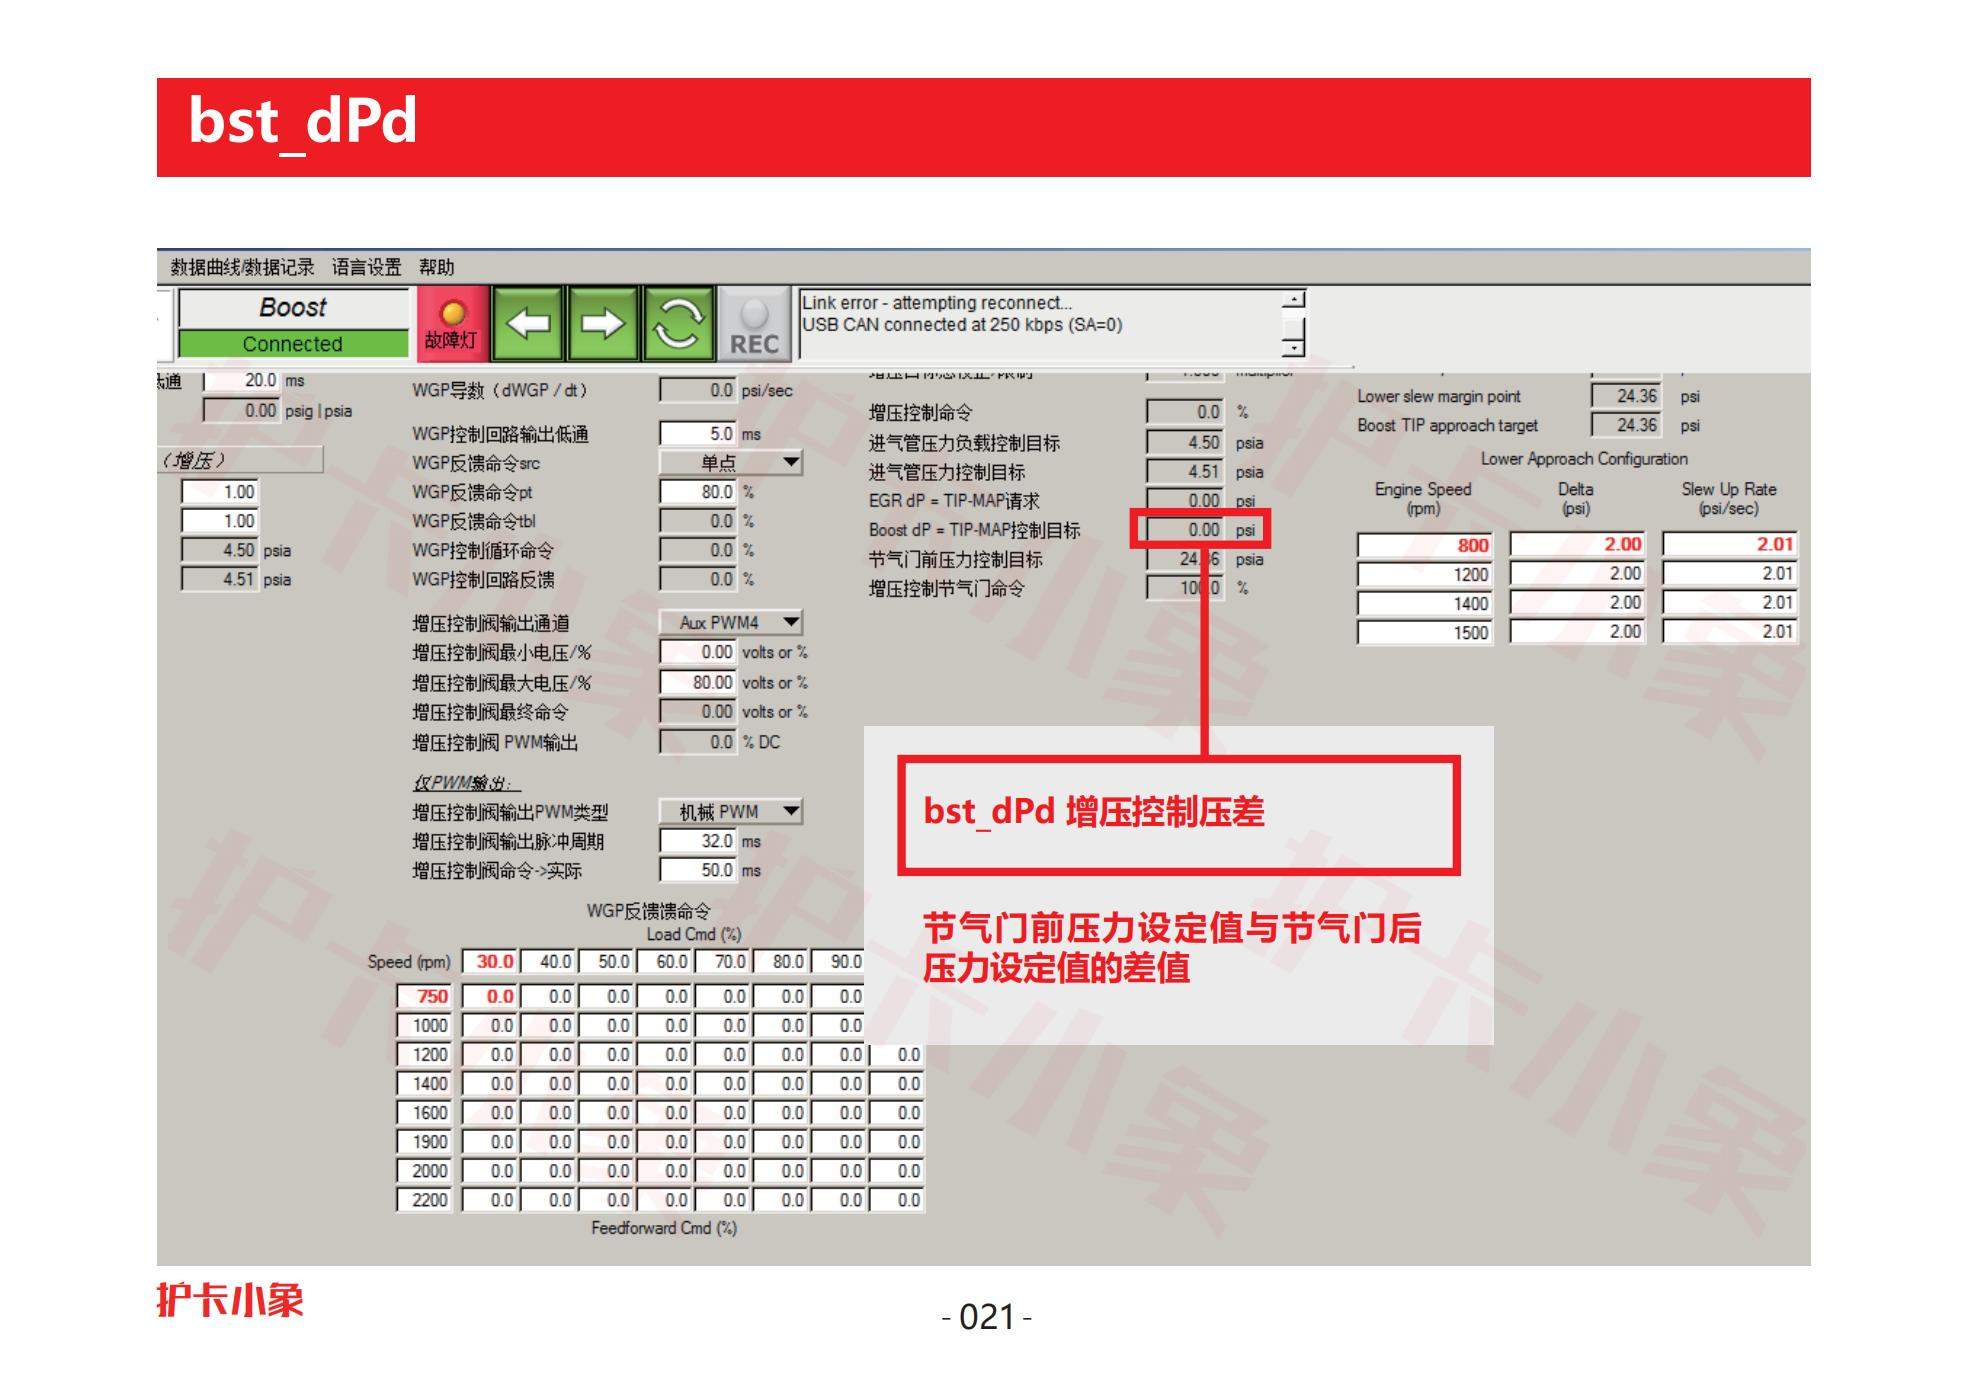Click the green refresh cycle icon

click(678, 323)
